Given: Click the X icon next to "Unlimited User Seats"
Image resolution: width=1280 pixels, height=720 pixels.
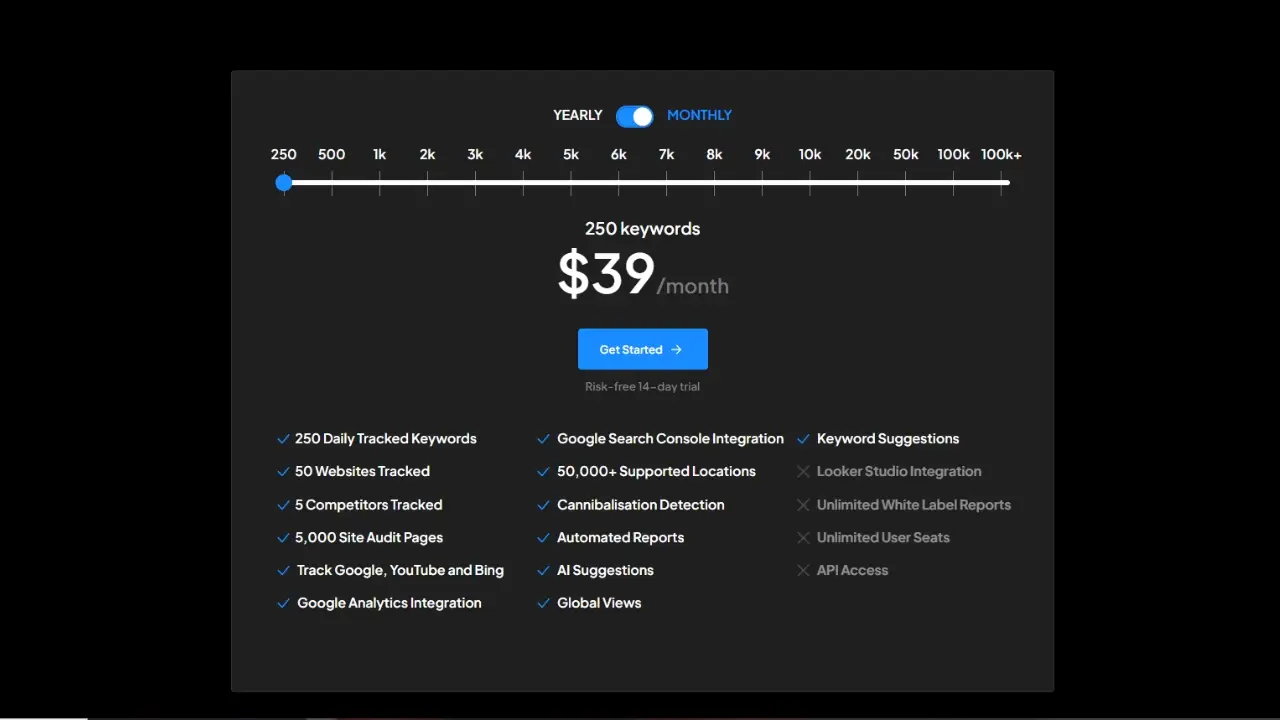Looking at the screenshot, I should [x=803, y=537].
